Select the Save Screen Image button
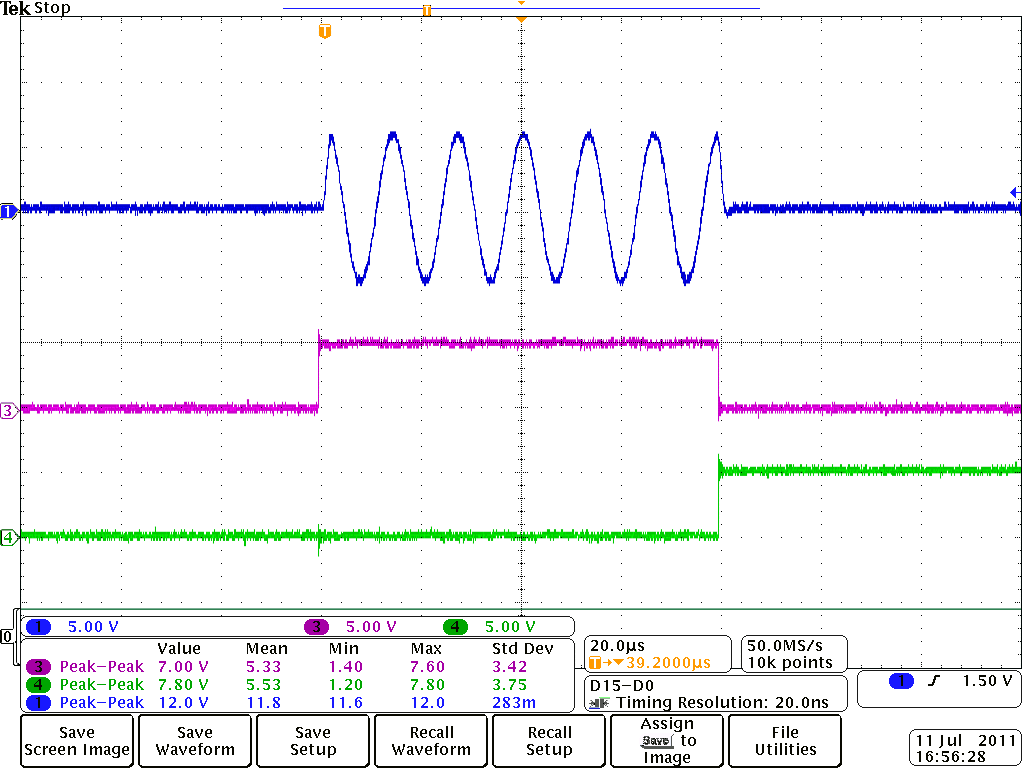This screenshot has width=1024, height=768. point(77,741)
